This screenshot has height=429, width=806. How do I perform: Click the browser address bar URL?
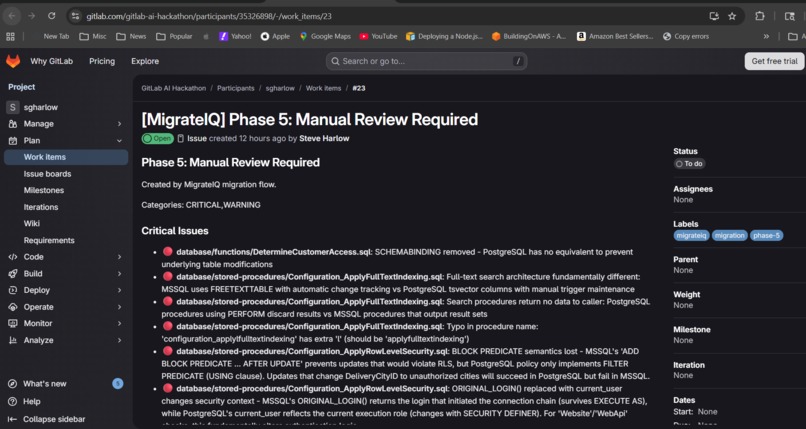pyautogui.click(x=209, y=16)
